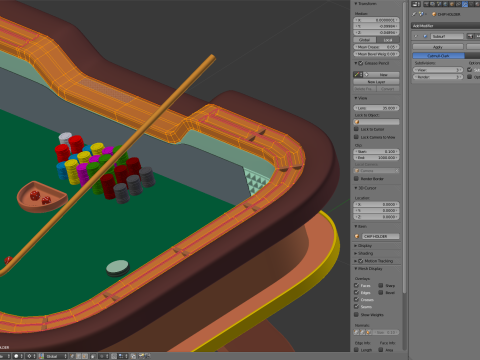Adjust the Mean Crease slider
This screenshot has height=360, width=480.
click(376, 47)
